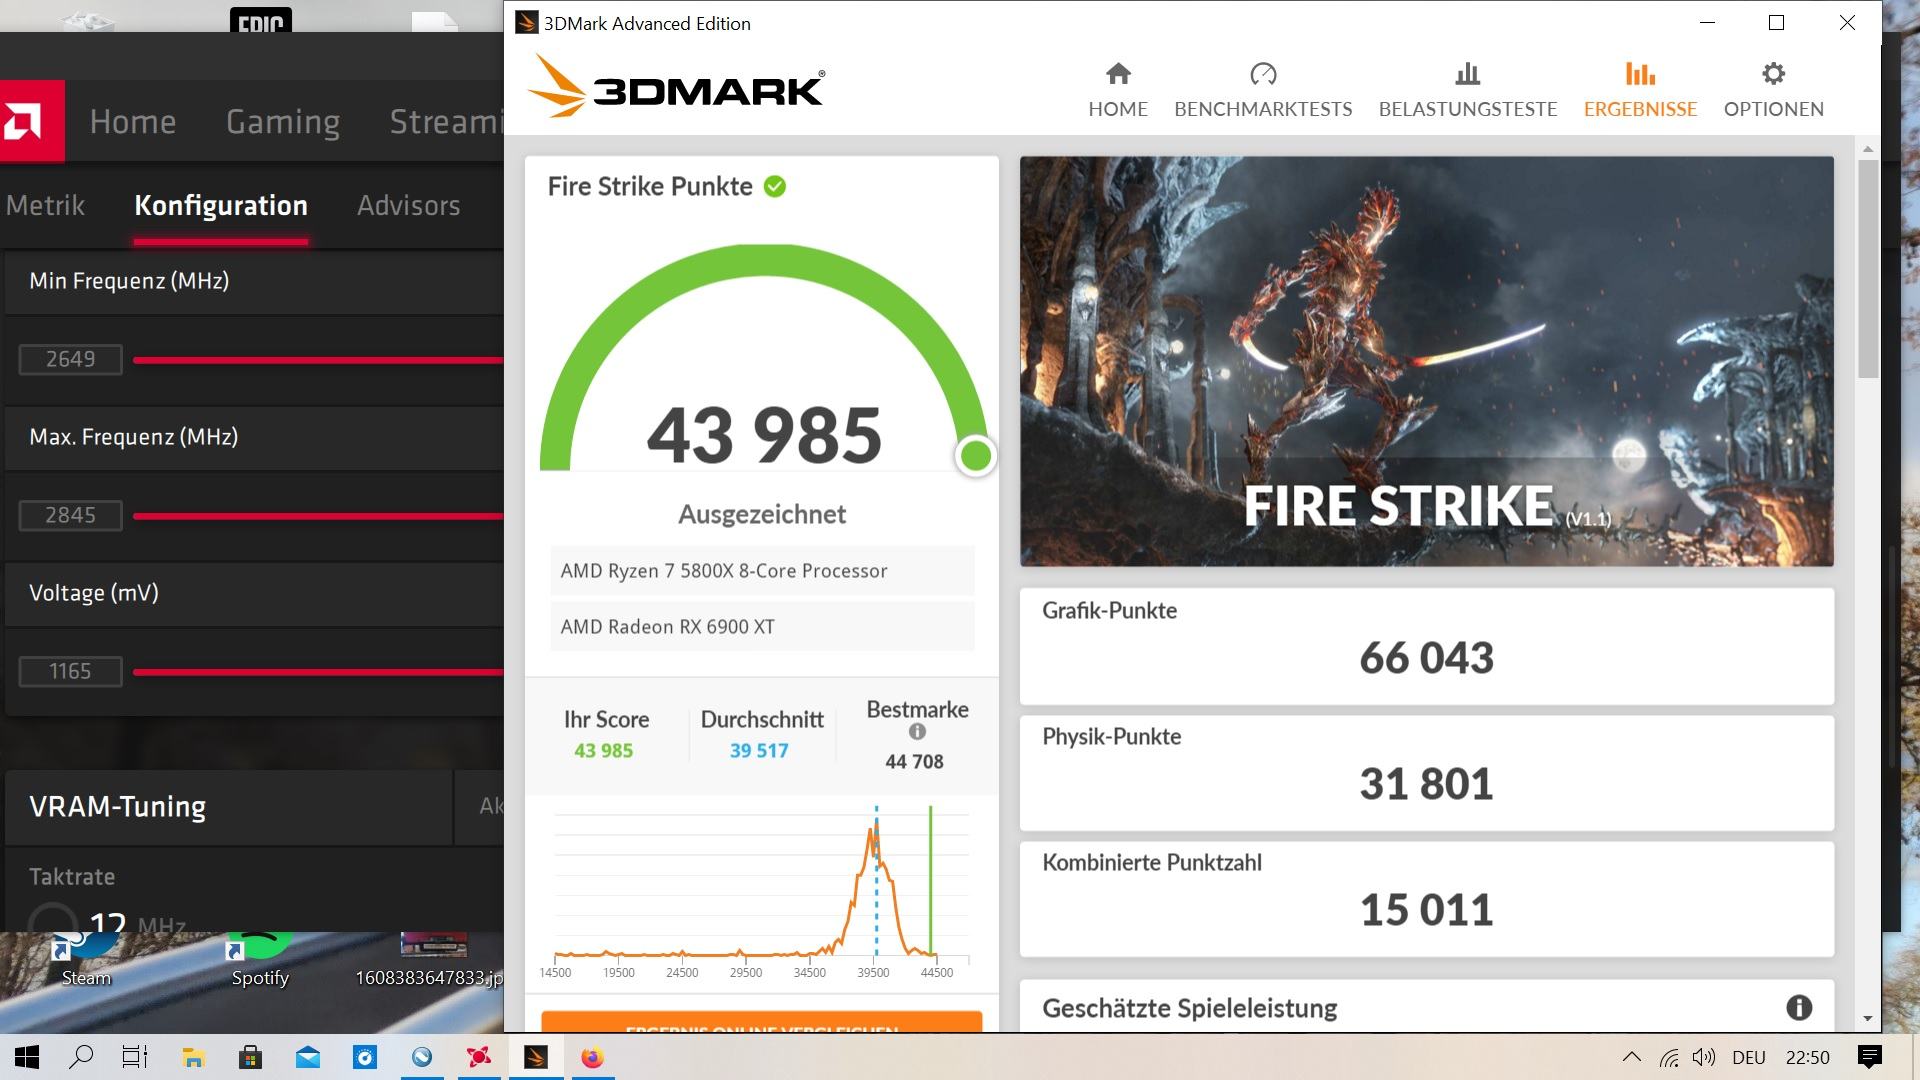1920x1080 pixels.
Task: Click the Min Frequenz slider track
Action: (x=318, y=360)
